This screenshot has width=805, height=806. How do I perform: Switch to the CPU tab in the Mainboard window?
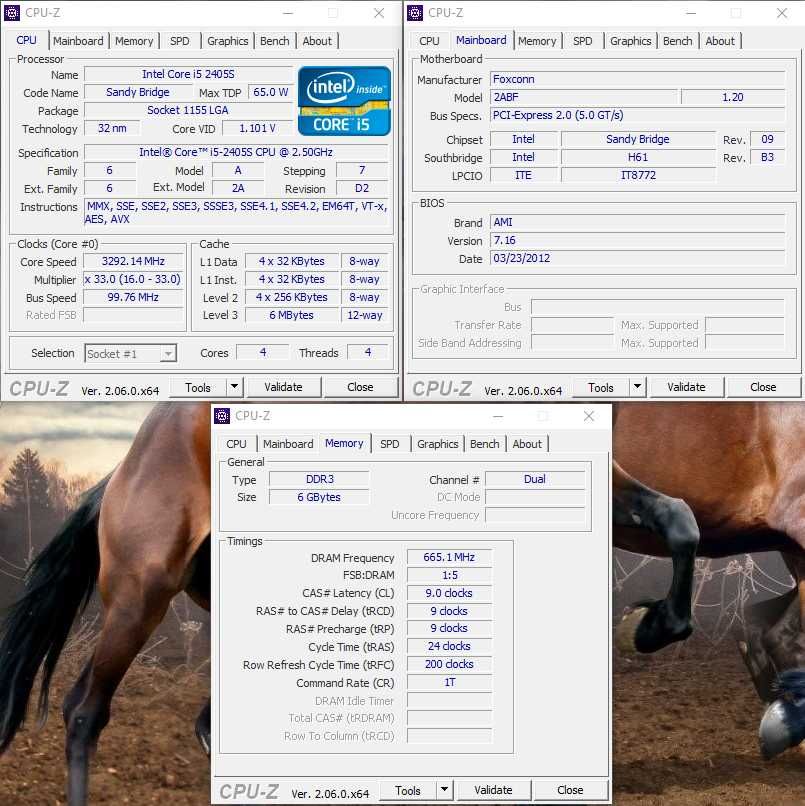(429, 41)
